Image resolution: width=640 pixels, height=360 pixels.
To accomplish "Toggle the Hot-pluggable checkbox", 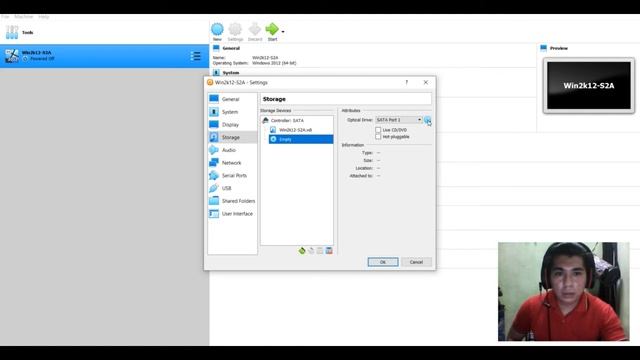I will tap(378, 137).
